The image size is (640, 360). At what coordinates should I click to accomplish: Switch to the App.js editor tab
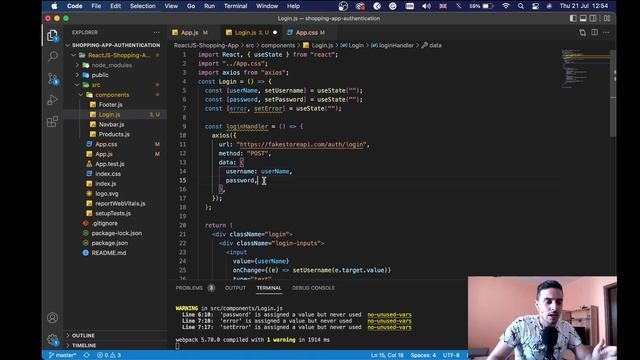click(x=190, y=33)
